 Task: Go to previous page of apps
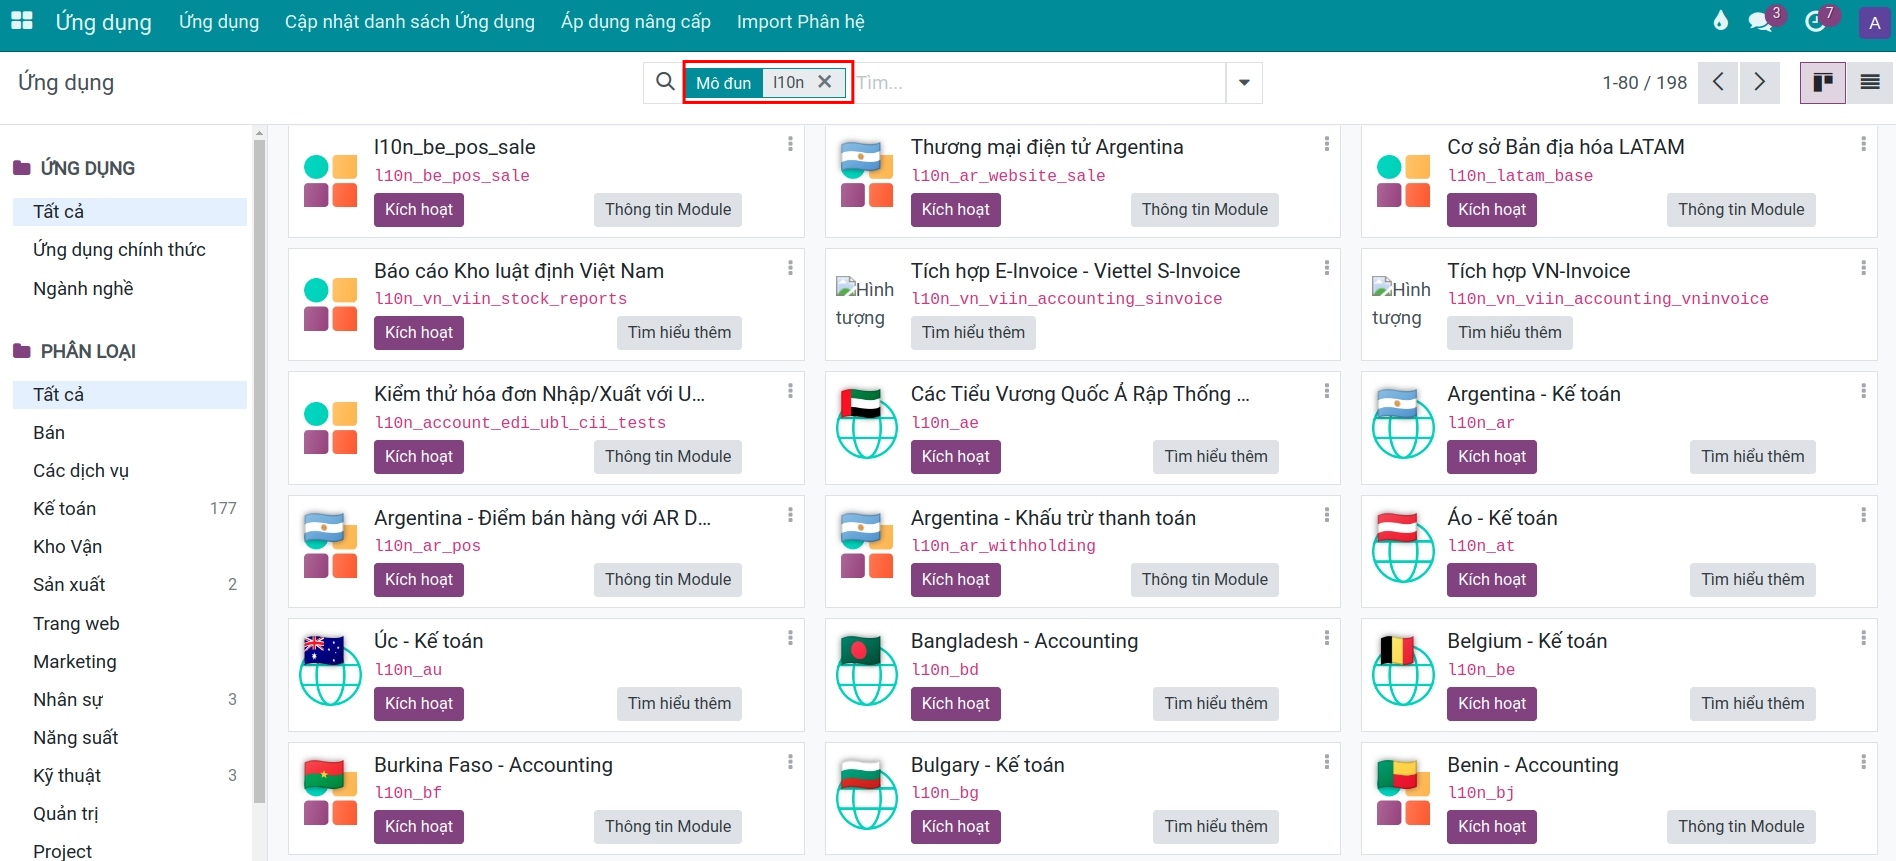[x=1718, y=82]
